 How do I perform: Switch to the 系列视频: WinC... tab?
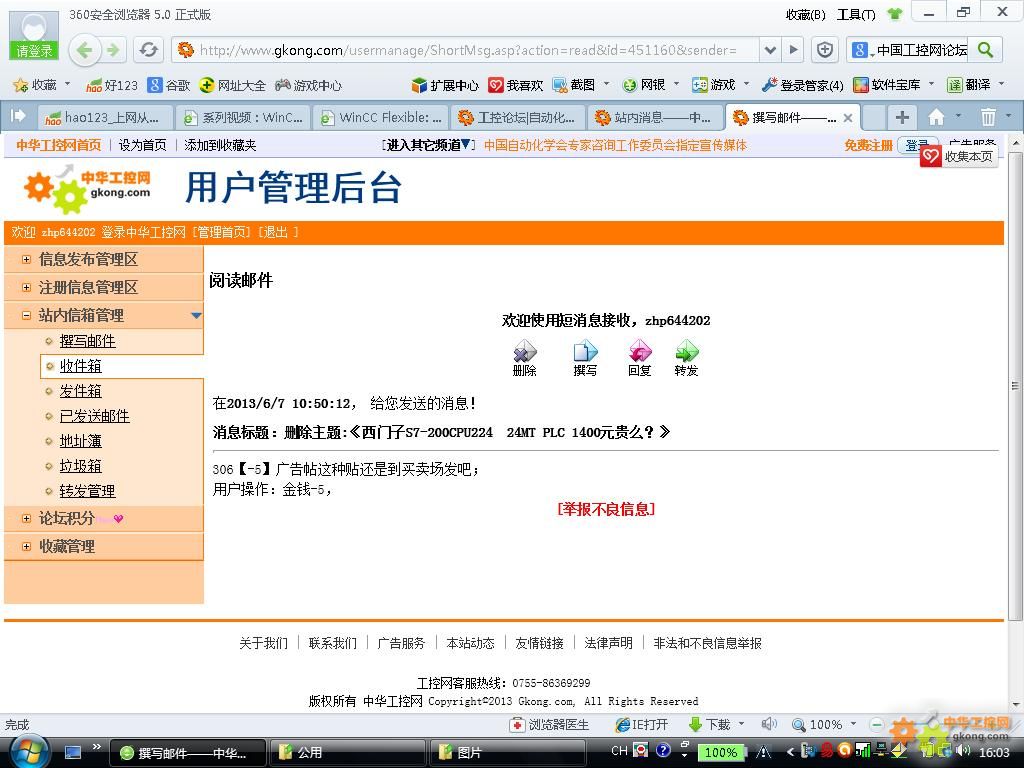(244, 118)
